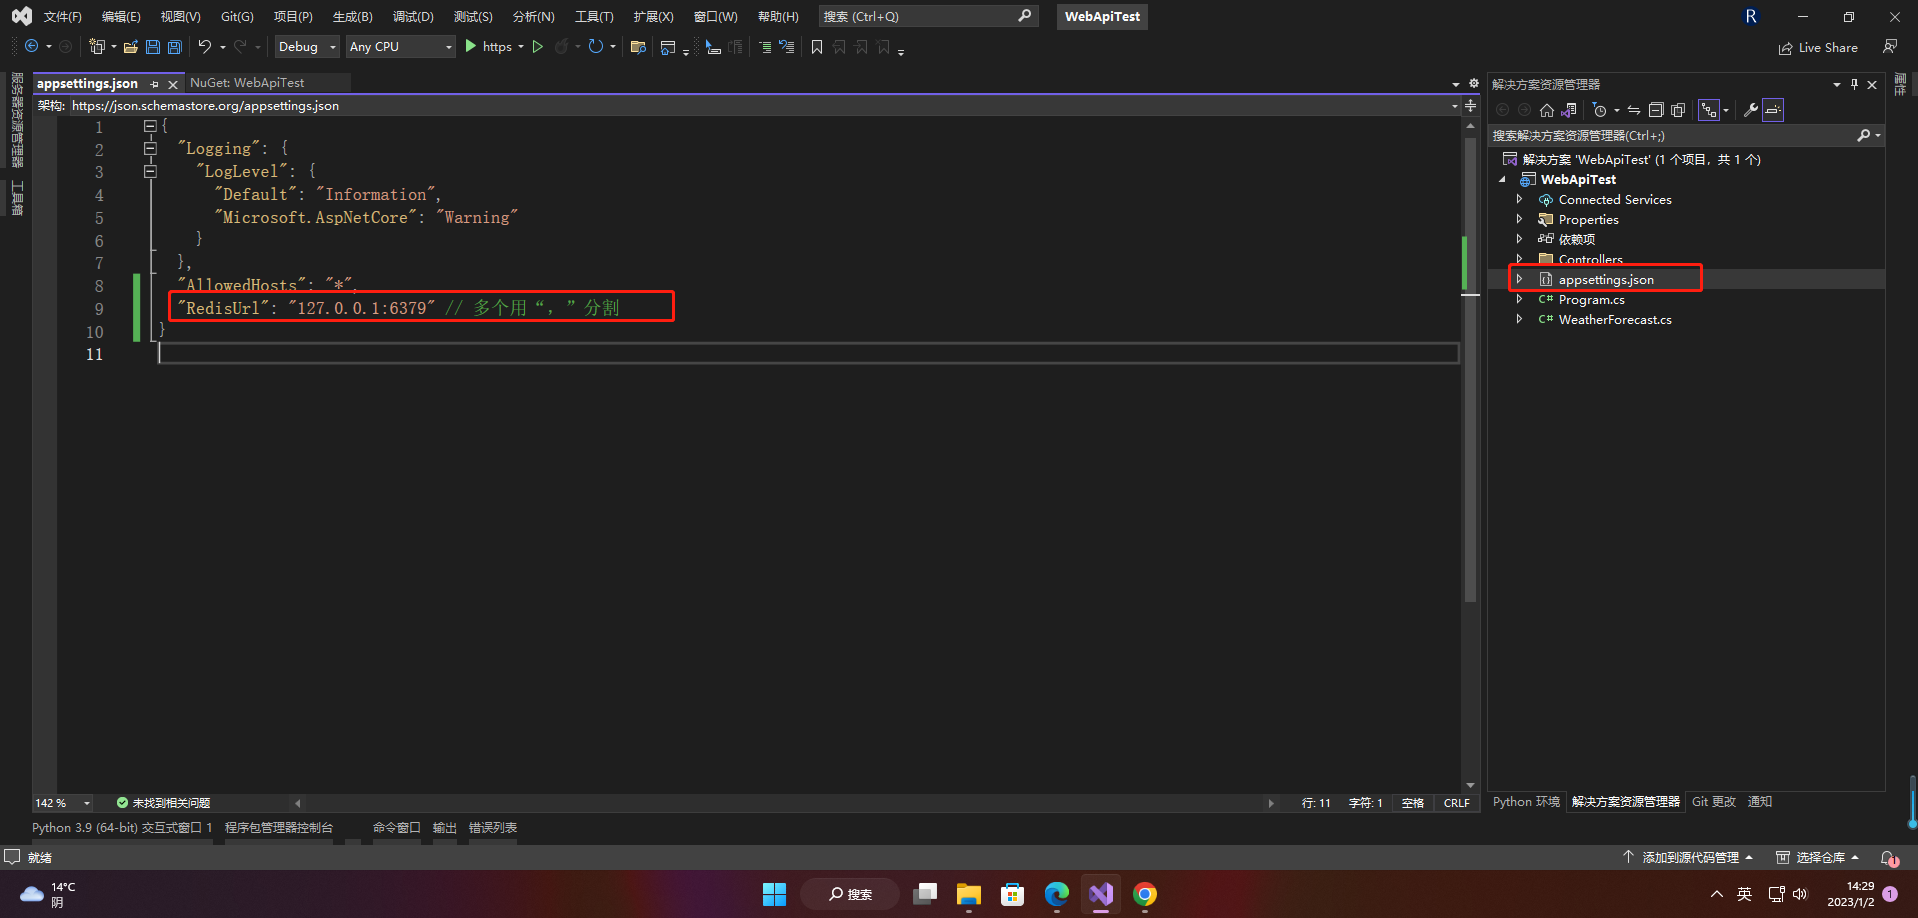Open the 工具(T) menu
The height and width of the screenshot is (918, 1918).
(594, 17)
